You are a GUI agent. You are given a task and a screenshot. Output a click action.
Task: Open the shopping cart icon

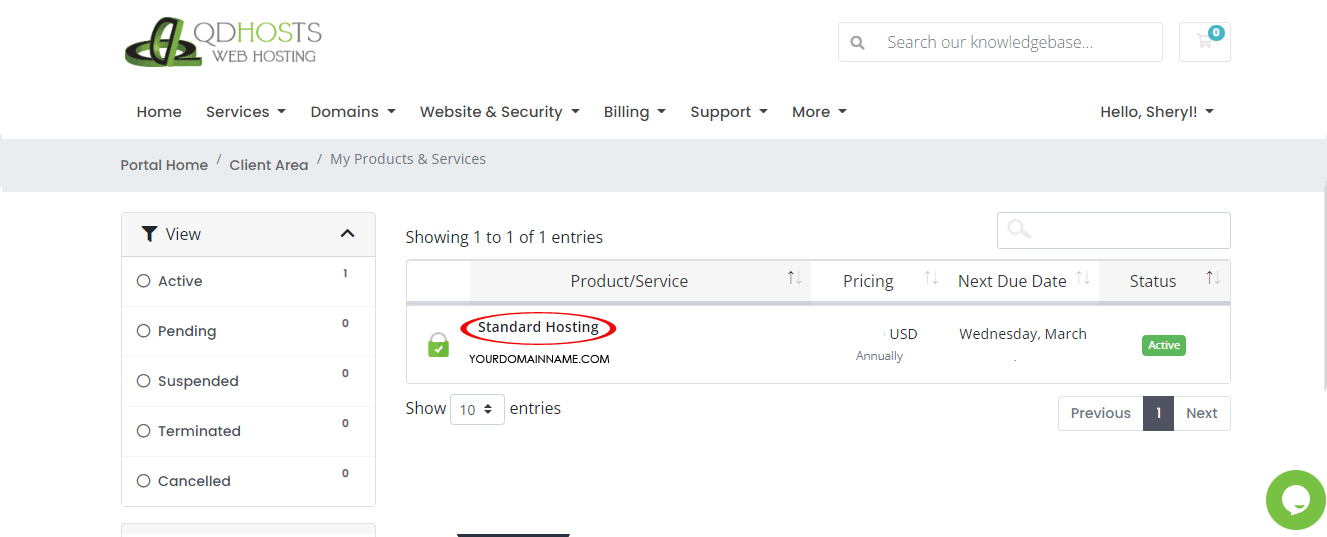pyautogui.click(x=1204, y=42)
